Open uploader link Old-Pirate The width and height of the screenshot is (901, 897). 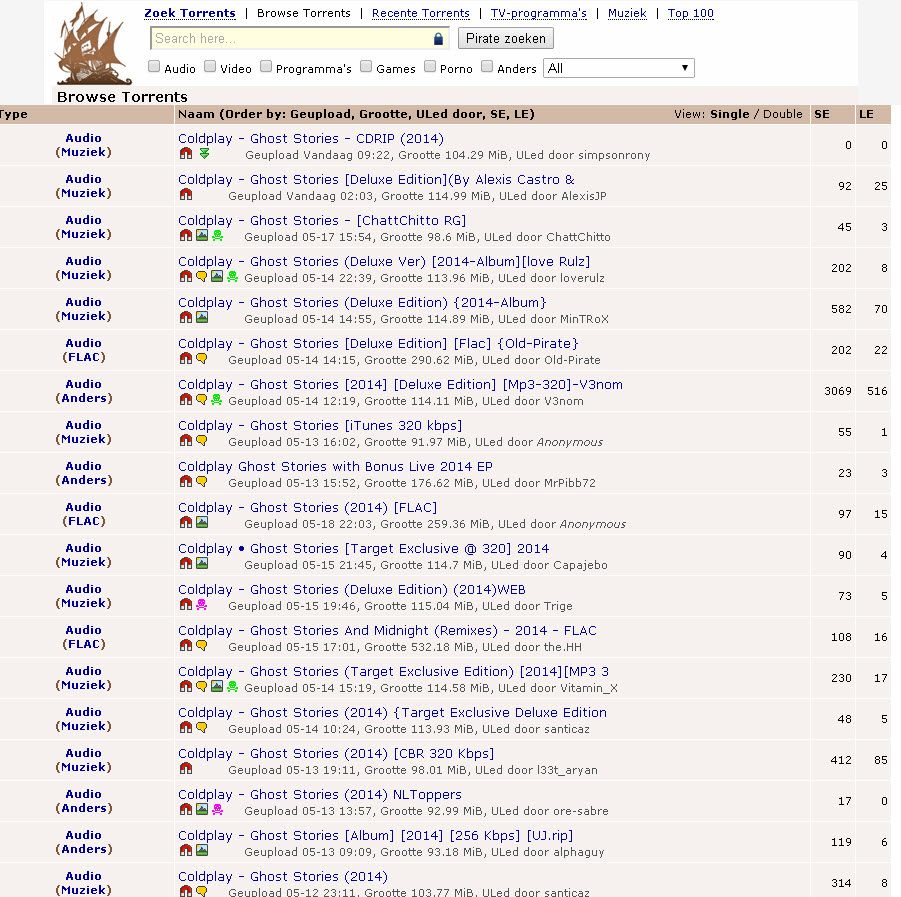572,360
